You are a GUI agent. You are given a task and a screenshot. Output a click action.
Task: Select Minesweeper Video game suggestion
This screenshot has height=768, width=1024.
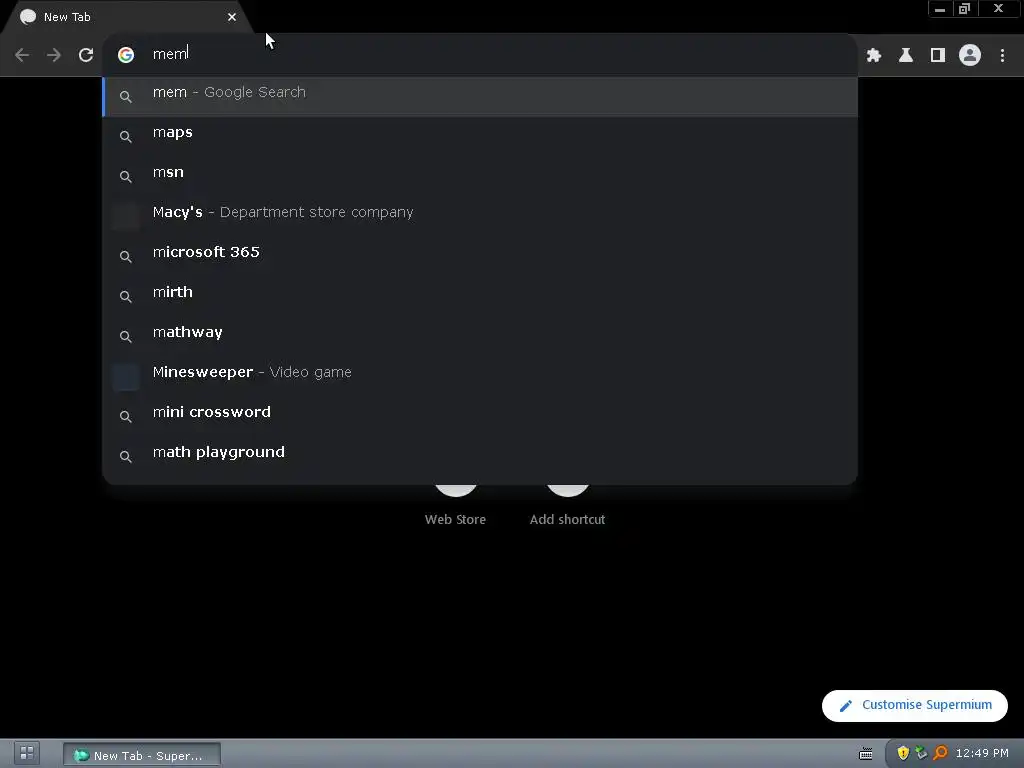click(480, 376)
